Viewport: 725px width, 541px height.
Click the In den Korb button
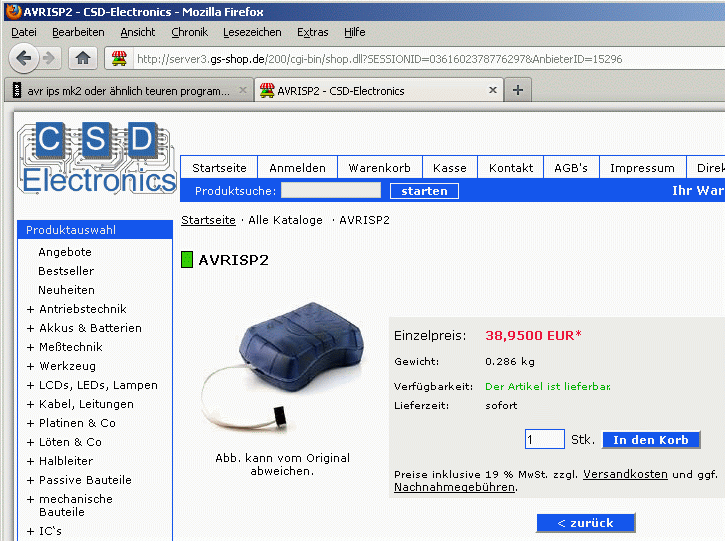coord(651,440)
